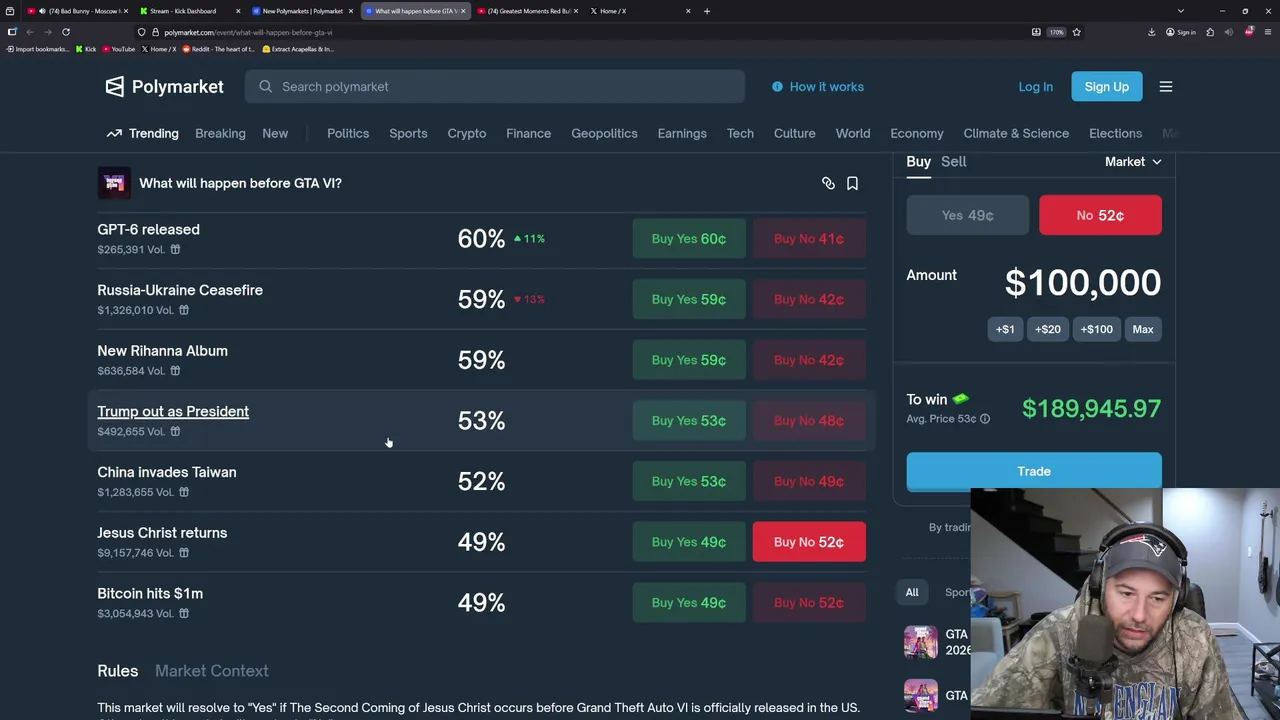Click the gift icon beside Jesus Christ returns volume

tap(184, 552)
